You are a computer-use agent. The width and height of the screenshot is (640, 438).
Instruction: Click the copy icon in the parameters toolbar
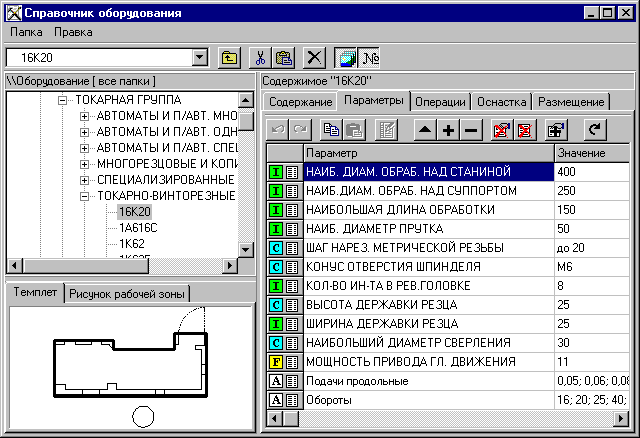tap(331, 130)
